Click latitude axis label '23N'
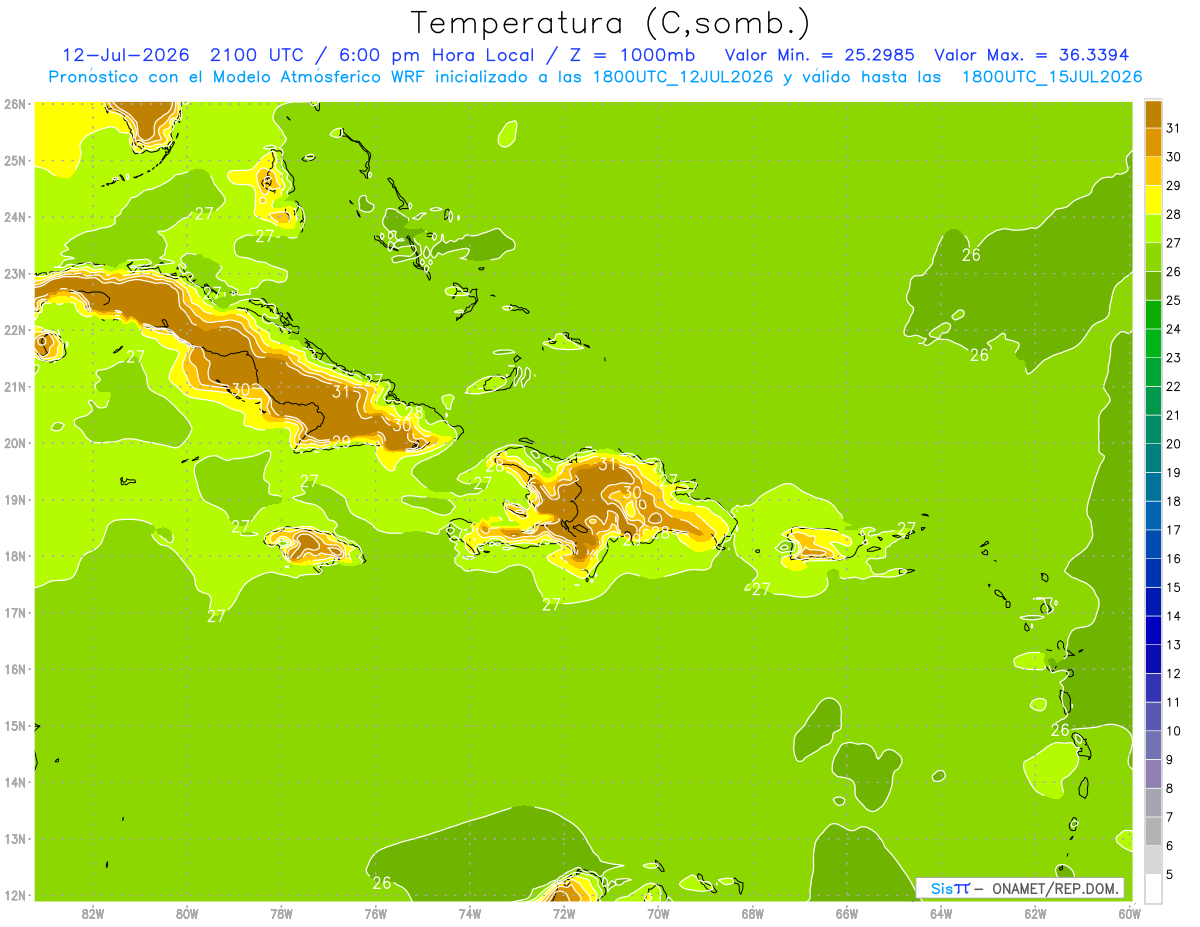1200x927 pixels. click(x=14, y=273)
